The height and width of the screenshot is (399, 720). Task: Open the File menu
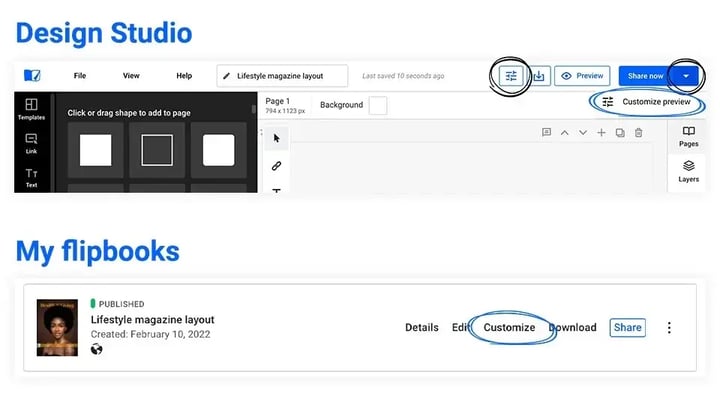tap(80, 76)
